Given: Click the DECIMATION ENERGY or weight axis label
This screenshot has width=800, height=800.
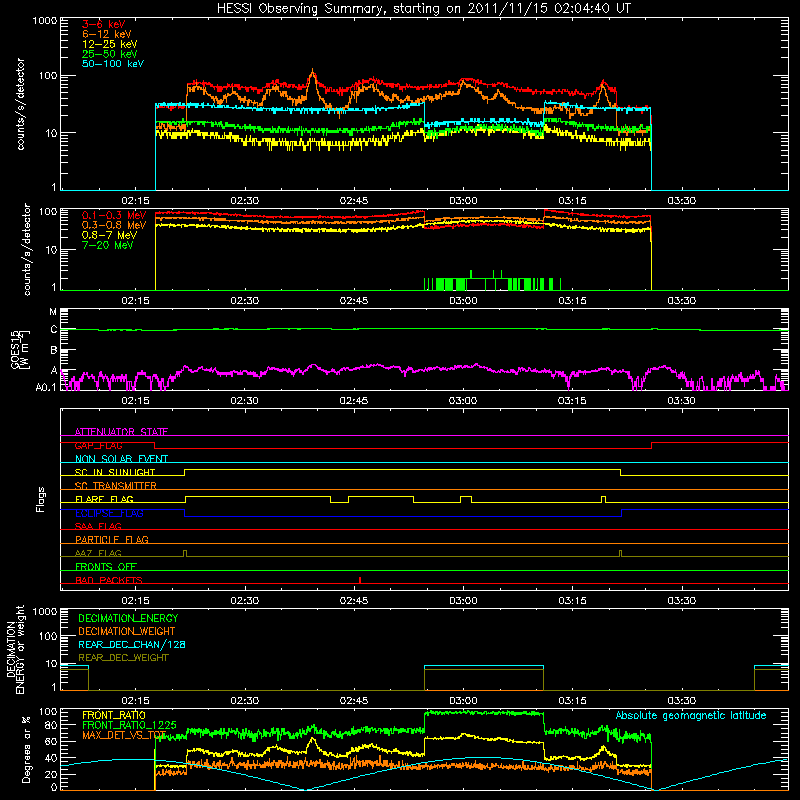Looking at the screenshot, I should click(15, 650).
